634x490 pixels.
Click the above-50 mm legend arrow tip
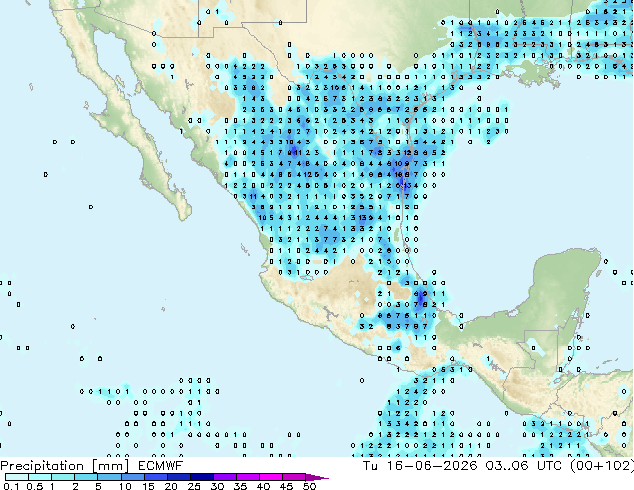click(317, 477)
